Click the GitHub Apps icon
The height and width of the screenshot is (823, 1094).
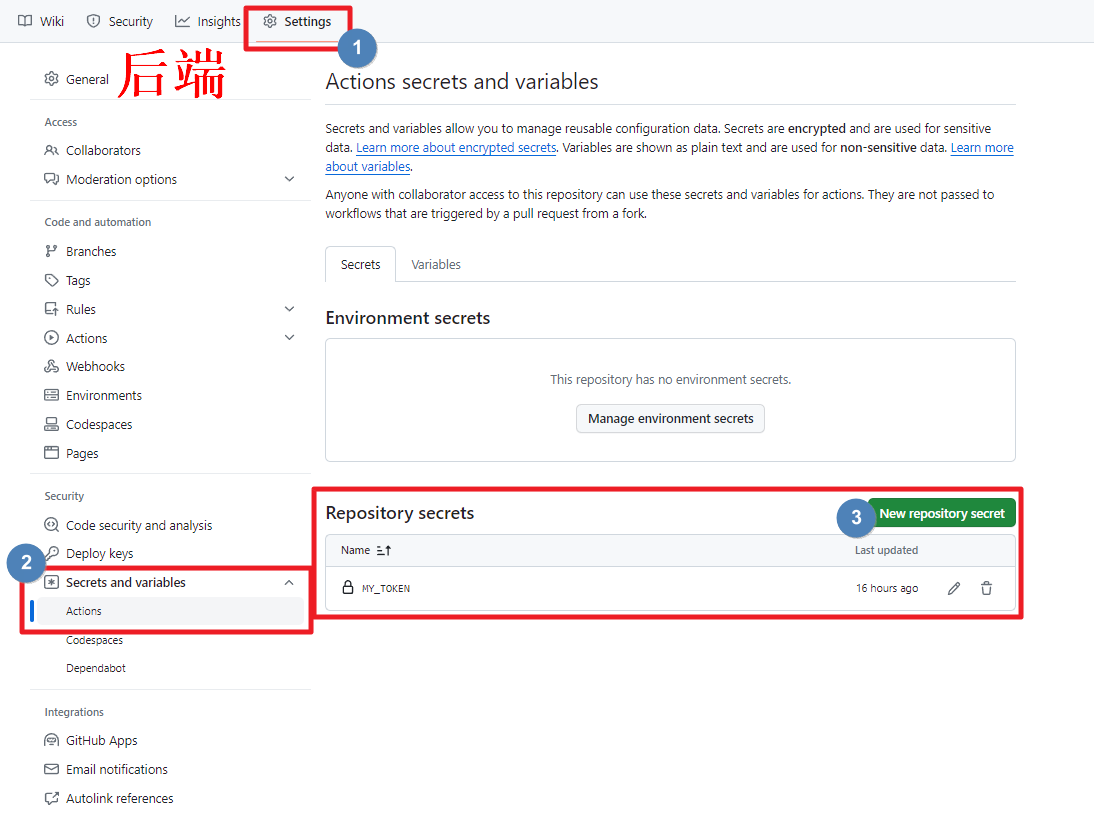(x=52, y=741)
